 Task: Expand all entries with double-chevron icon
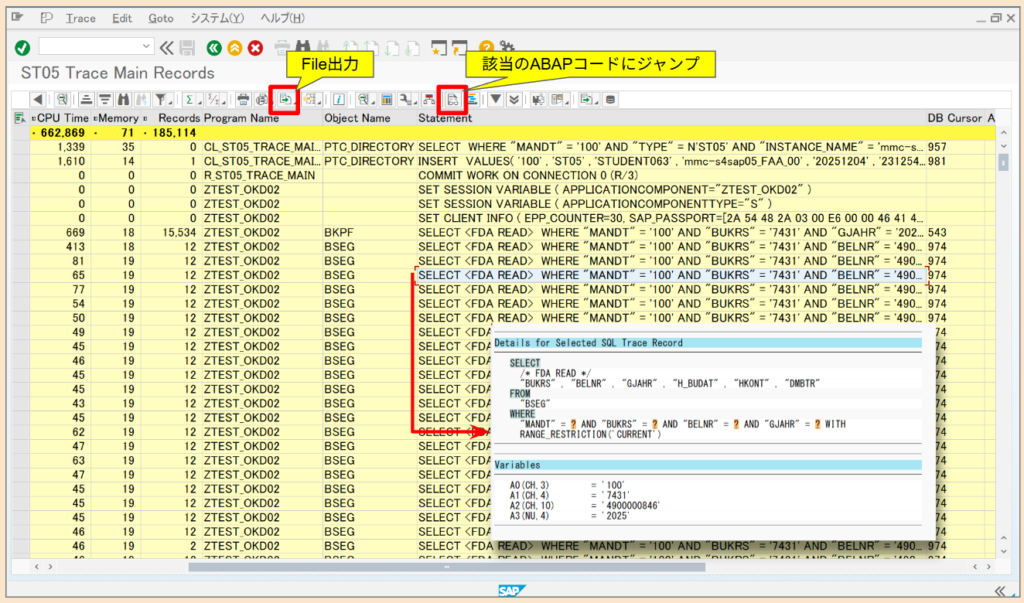513,99
